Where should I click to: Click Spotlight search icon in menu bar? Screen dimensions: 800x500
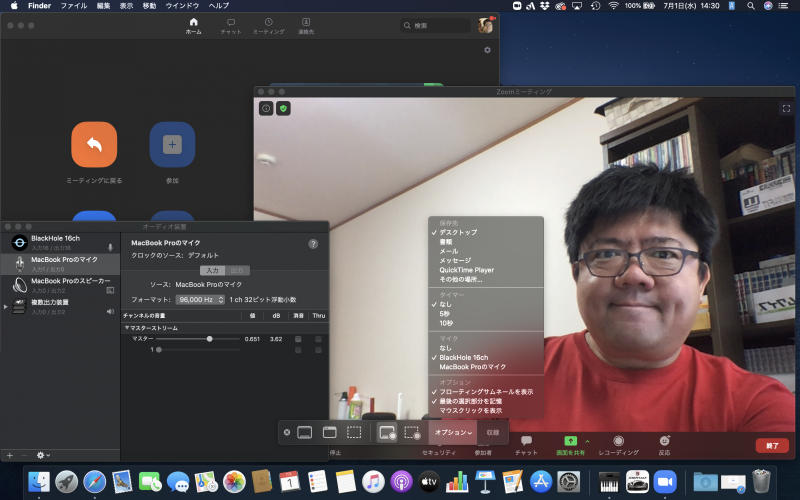click(751, 6)
